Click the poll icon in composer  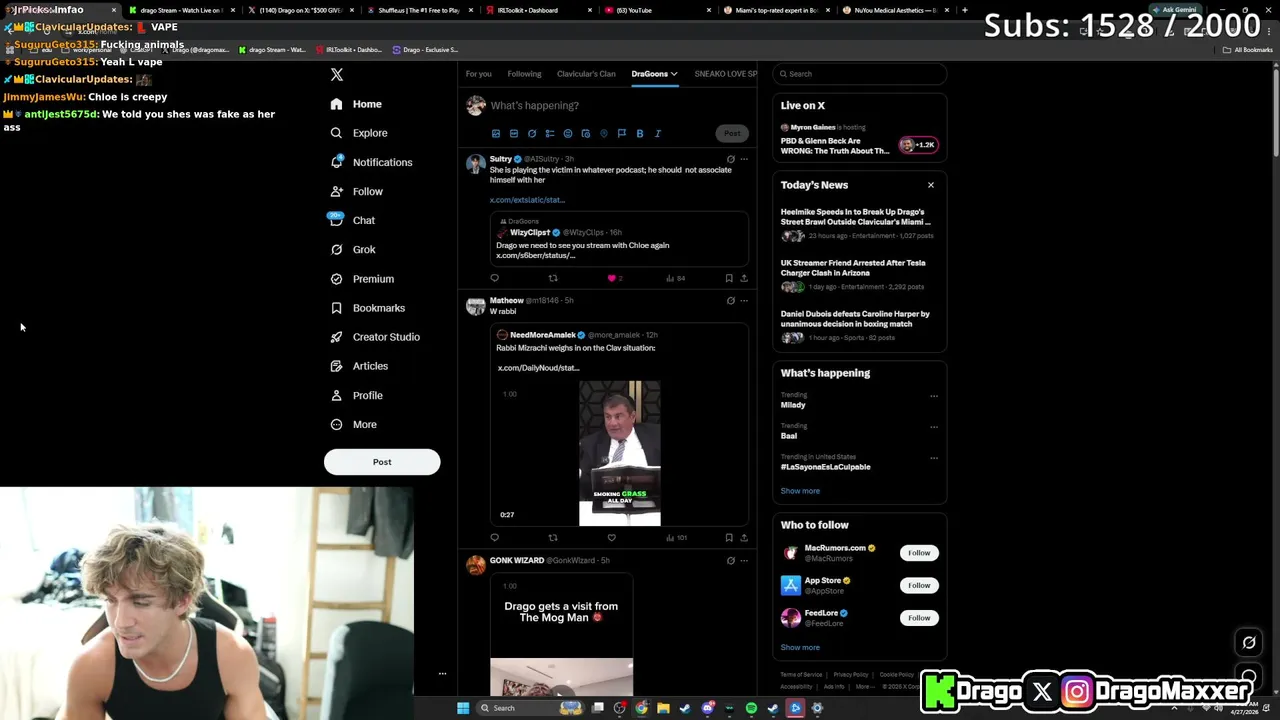550,134
